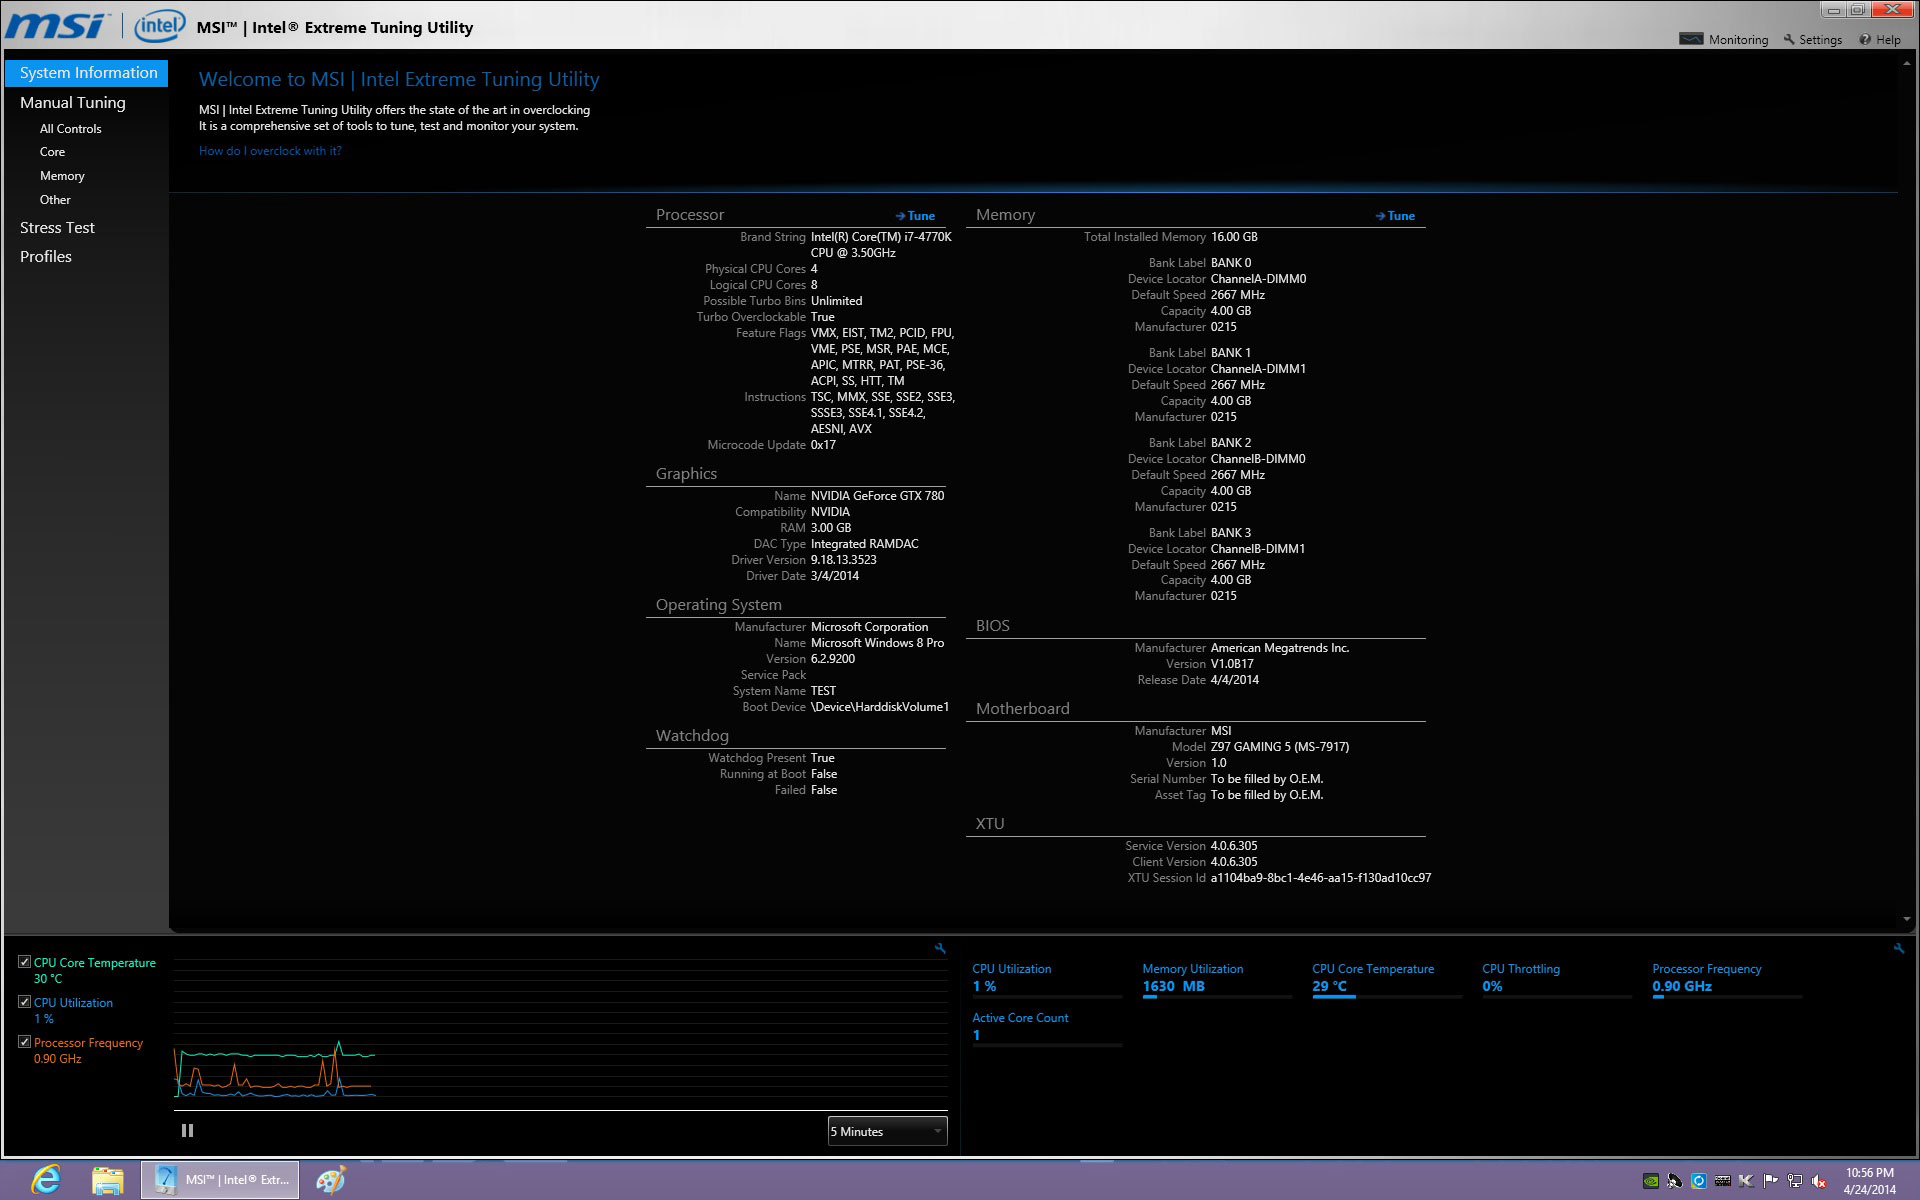This screenshot has width=1920, height=1200.
Task: Click the Monitoring label in top bar
Action: (x=1738, y=40)
